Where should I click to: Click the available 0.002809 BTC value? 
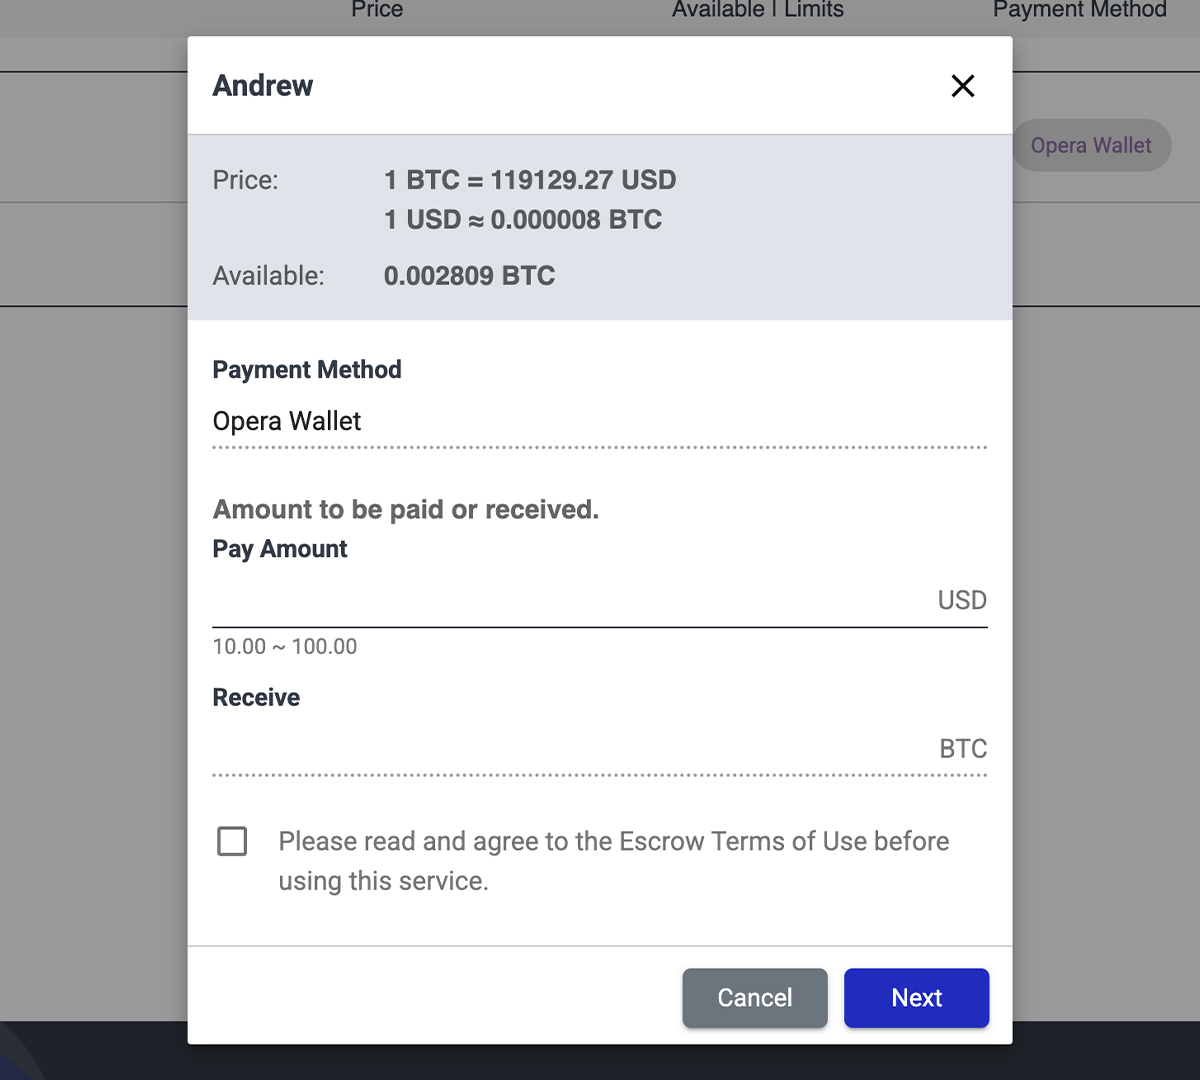coord(469,276)
